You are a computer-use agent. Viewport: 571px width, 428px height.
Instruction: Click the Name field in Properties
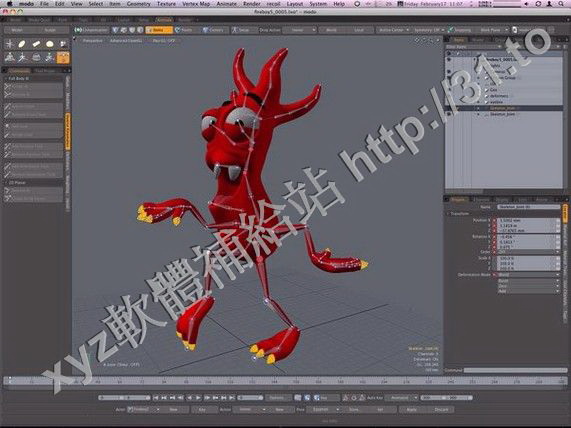click(x=528, y=207)
